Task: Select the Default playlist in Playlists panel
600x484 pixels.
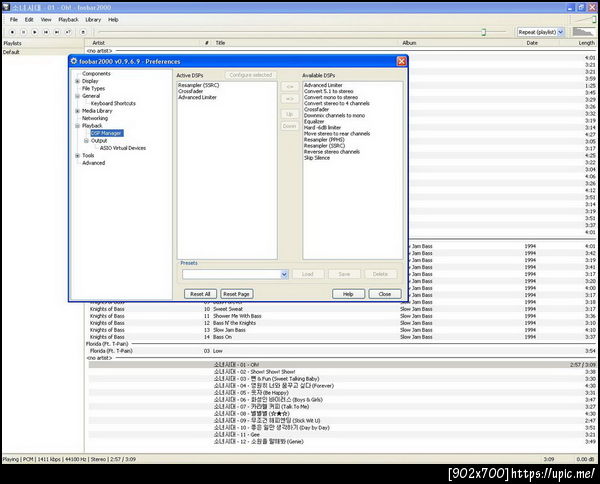Action: (11, 52)
